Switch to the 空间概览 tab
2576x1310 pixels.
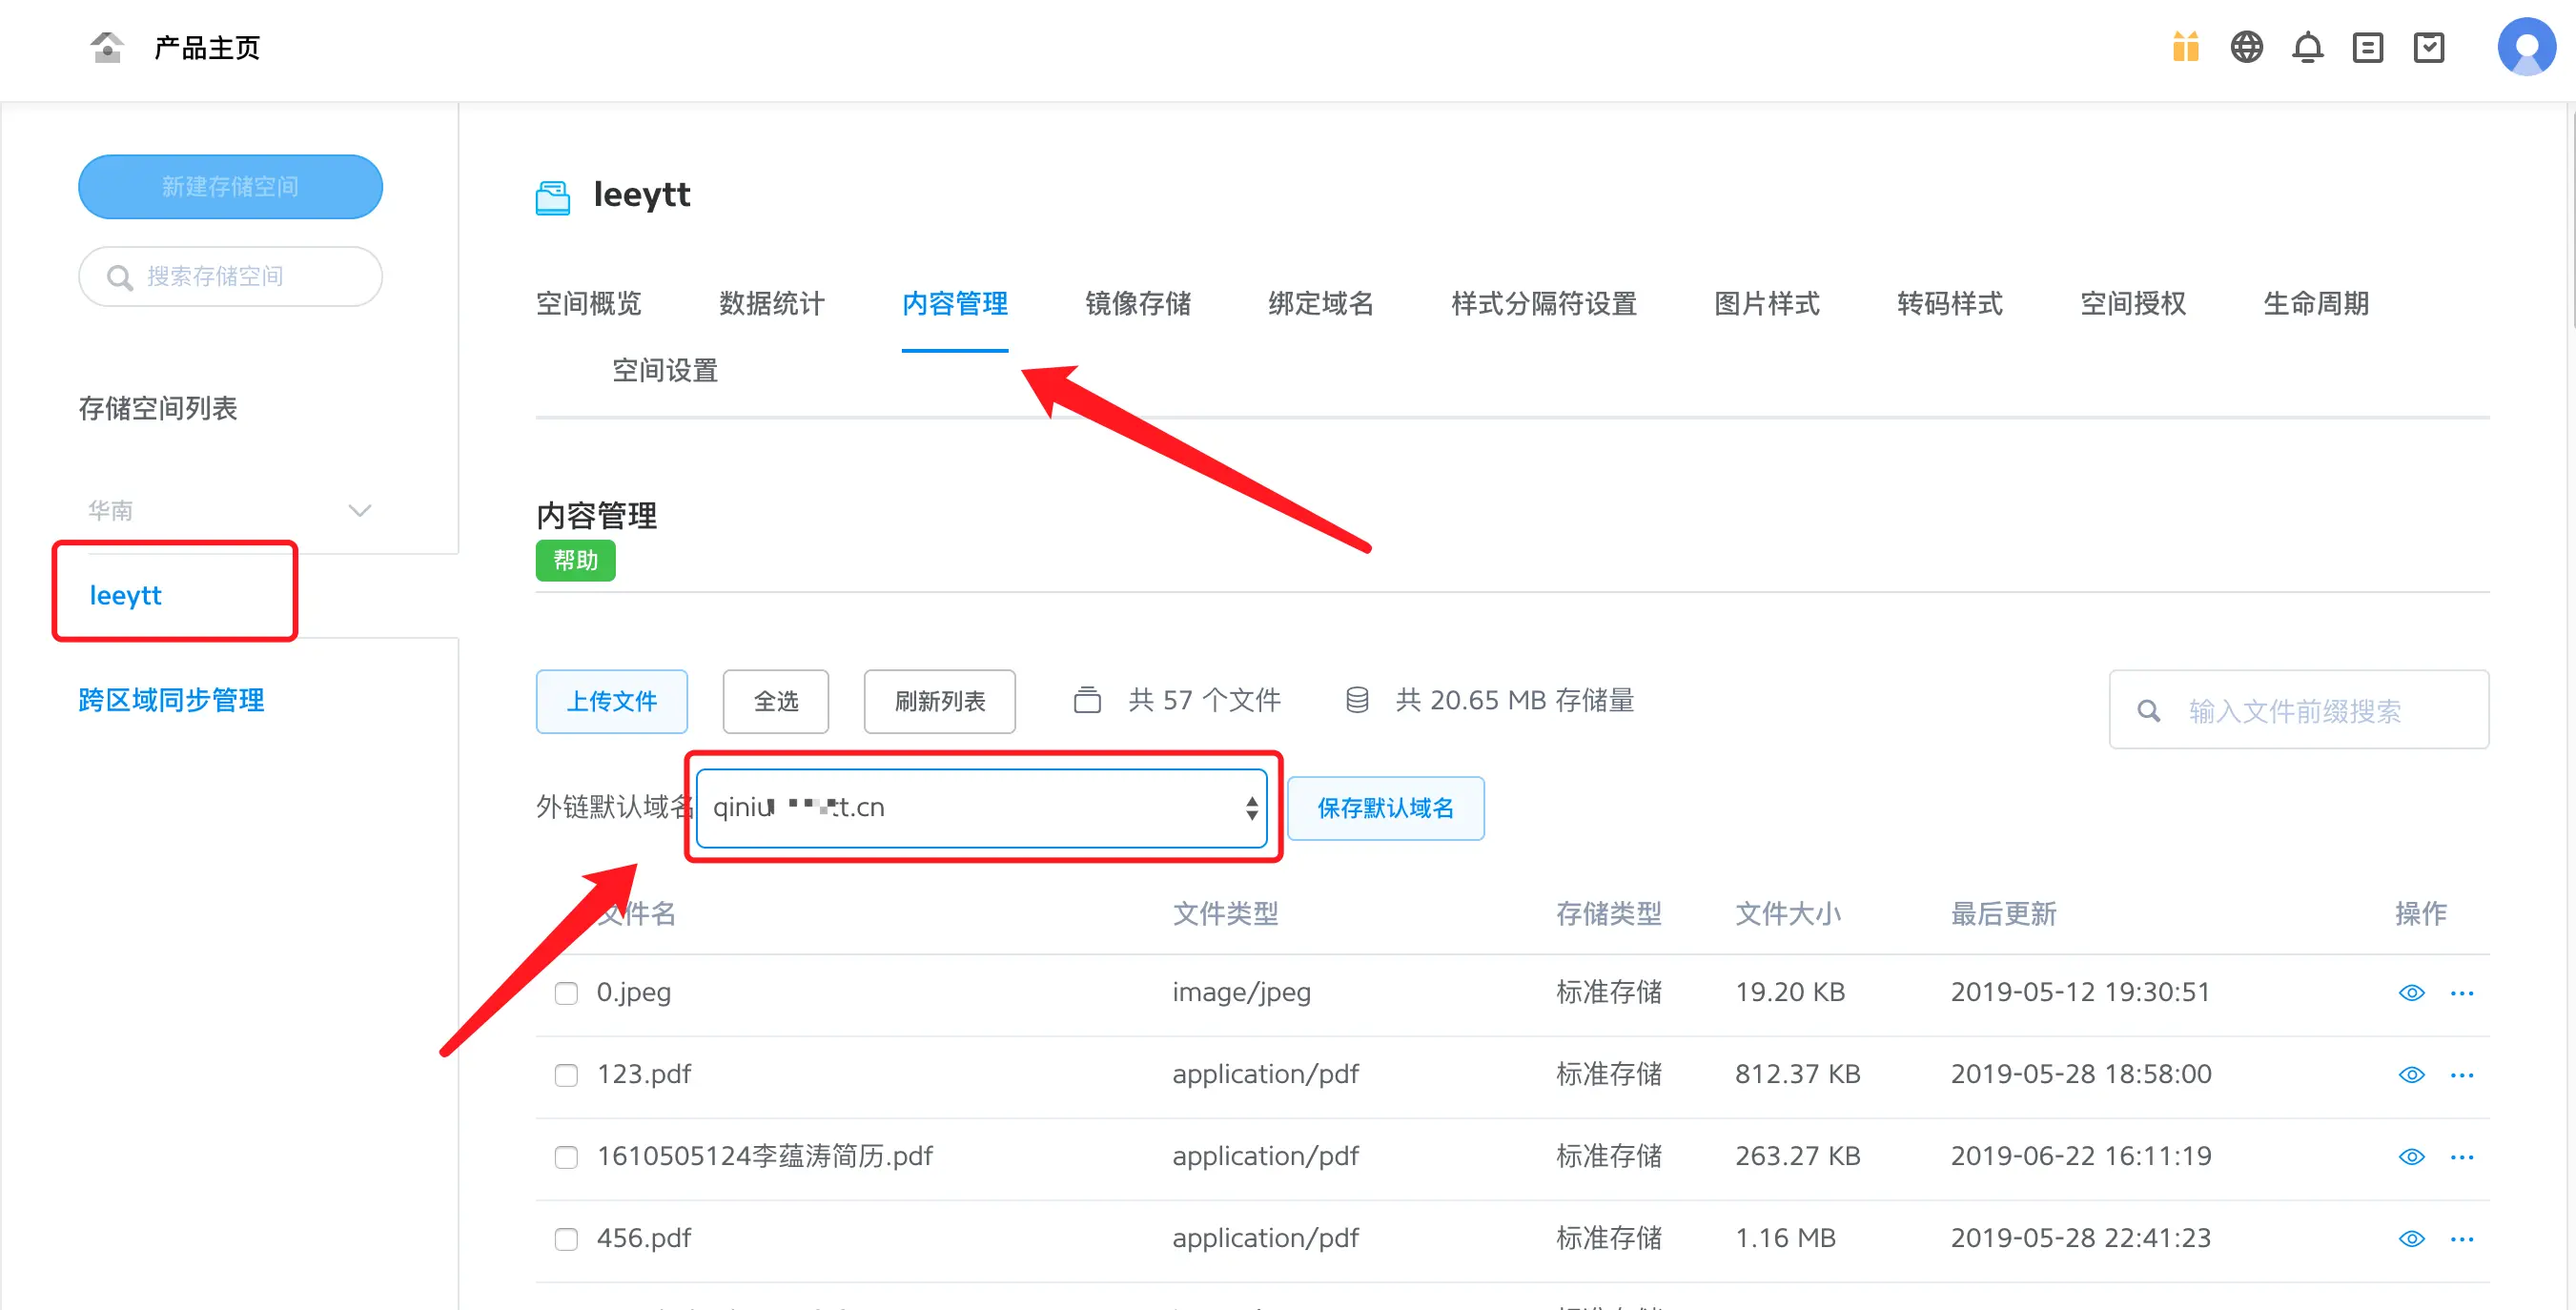click(x=588, y=303)
